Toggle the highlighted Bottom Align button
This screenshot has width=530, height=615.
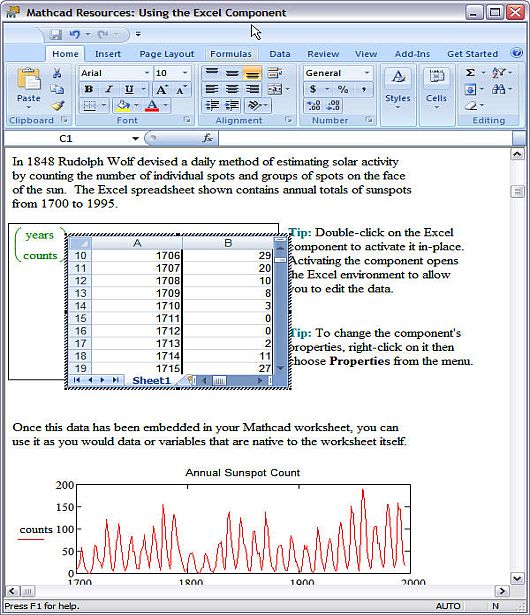pos(252,73)
